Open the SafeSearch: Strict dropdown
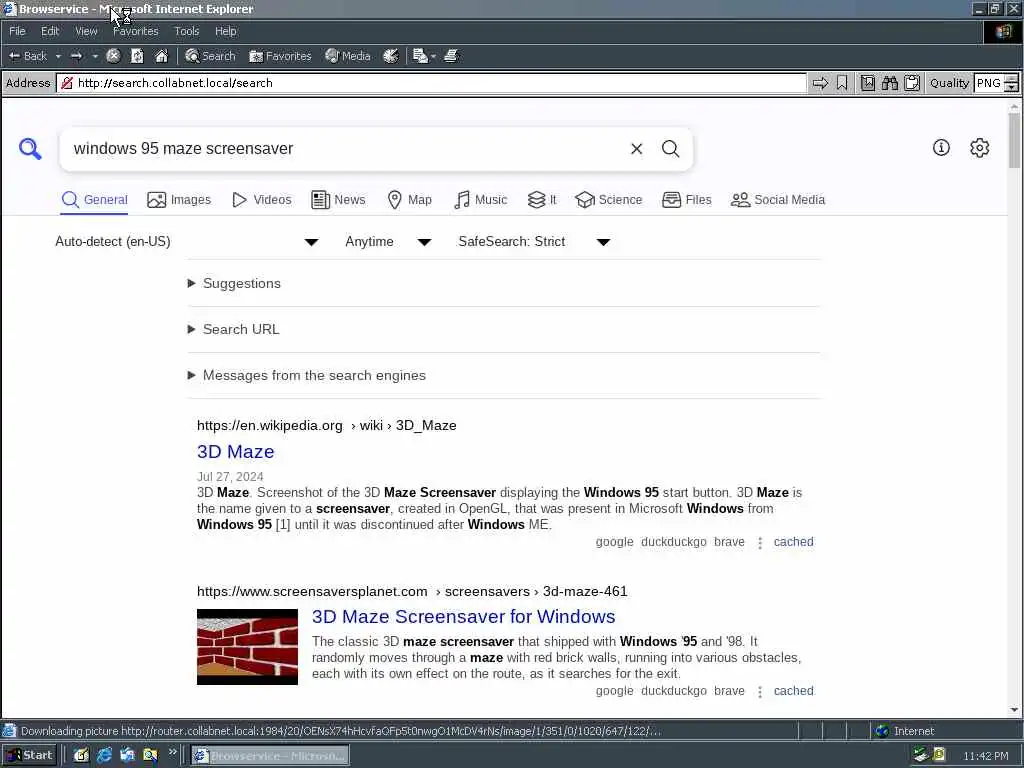The height and width of the screenshot is (768, 1024). [534, 242]
